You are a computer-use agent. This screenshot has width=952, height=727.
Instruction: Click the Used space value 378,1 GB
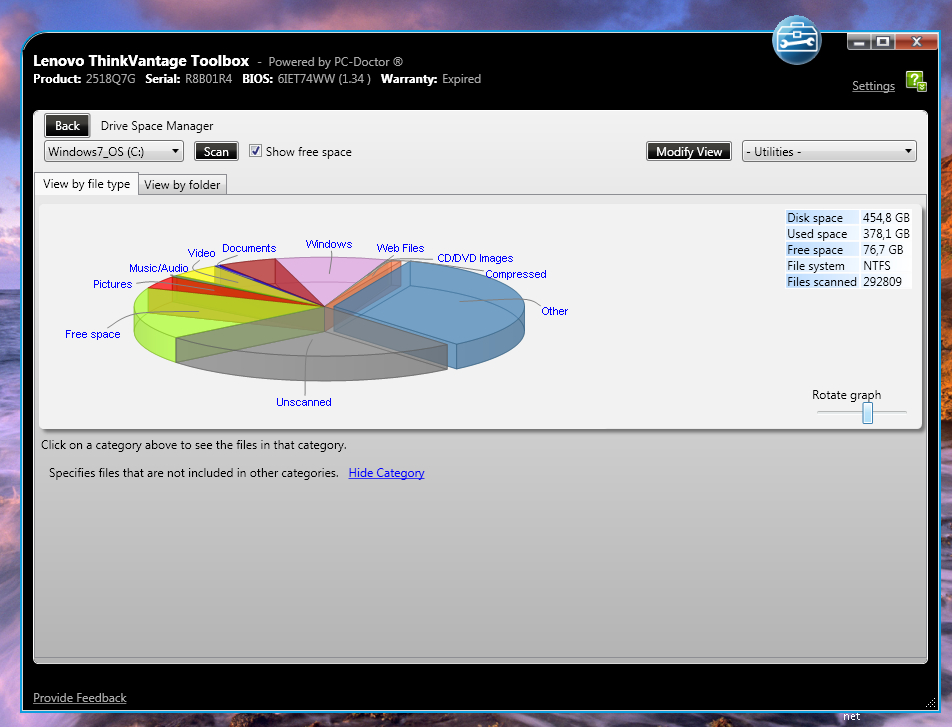(886, 234)
